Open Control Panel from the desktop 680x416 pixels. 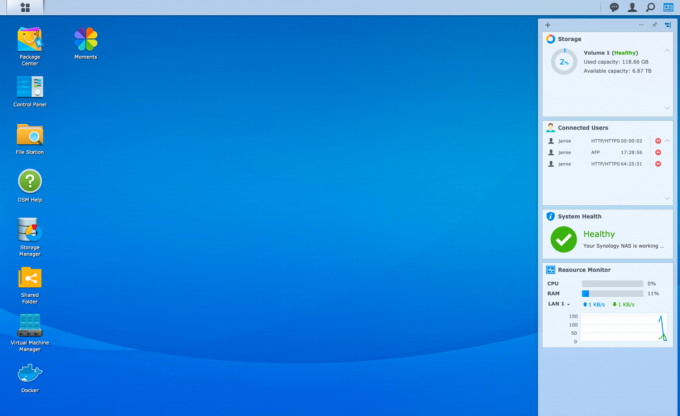[x=29, y=87]
